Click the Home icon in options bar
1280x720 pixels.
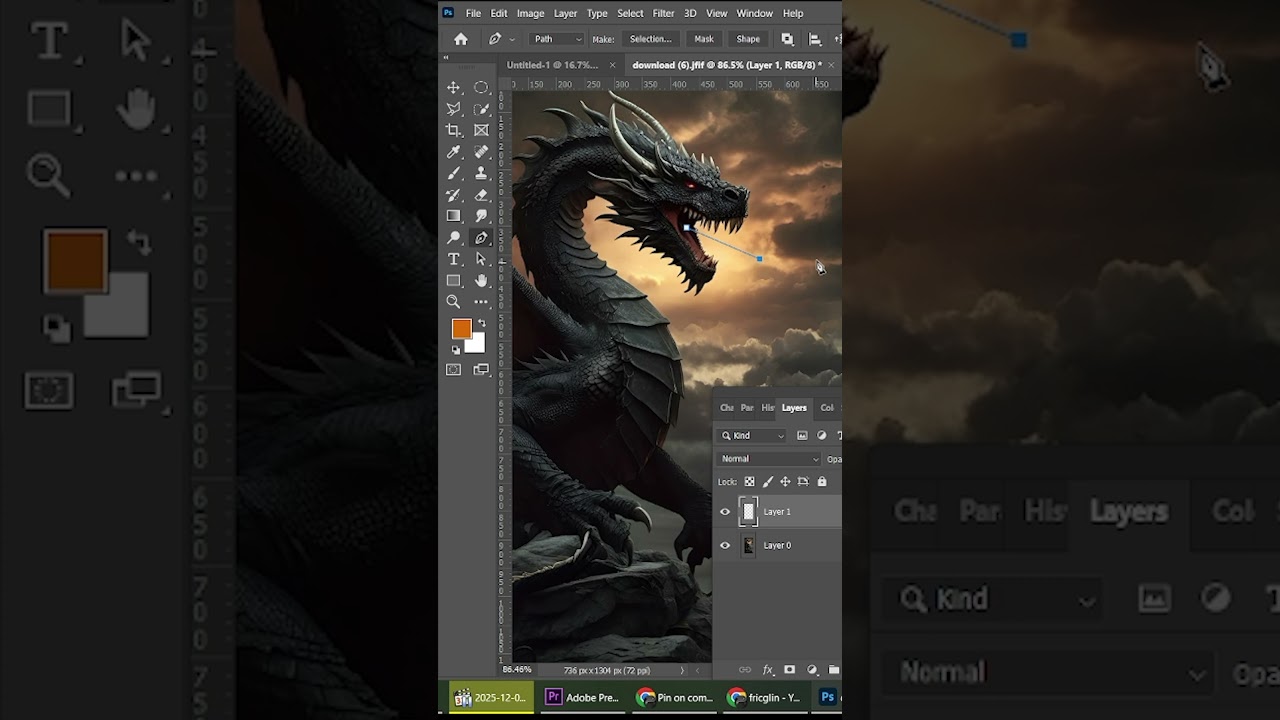(461, 39)
